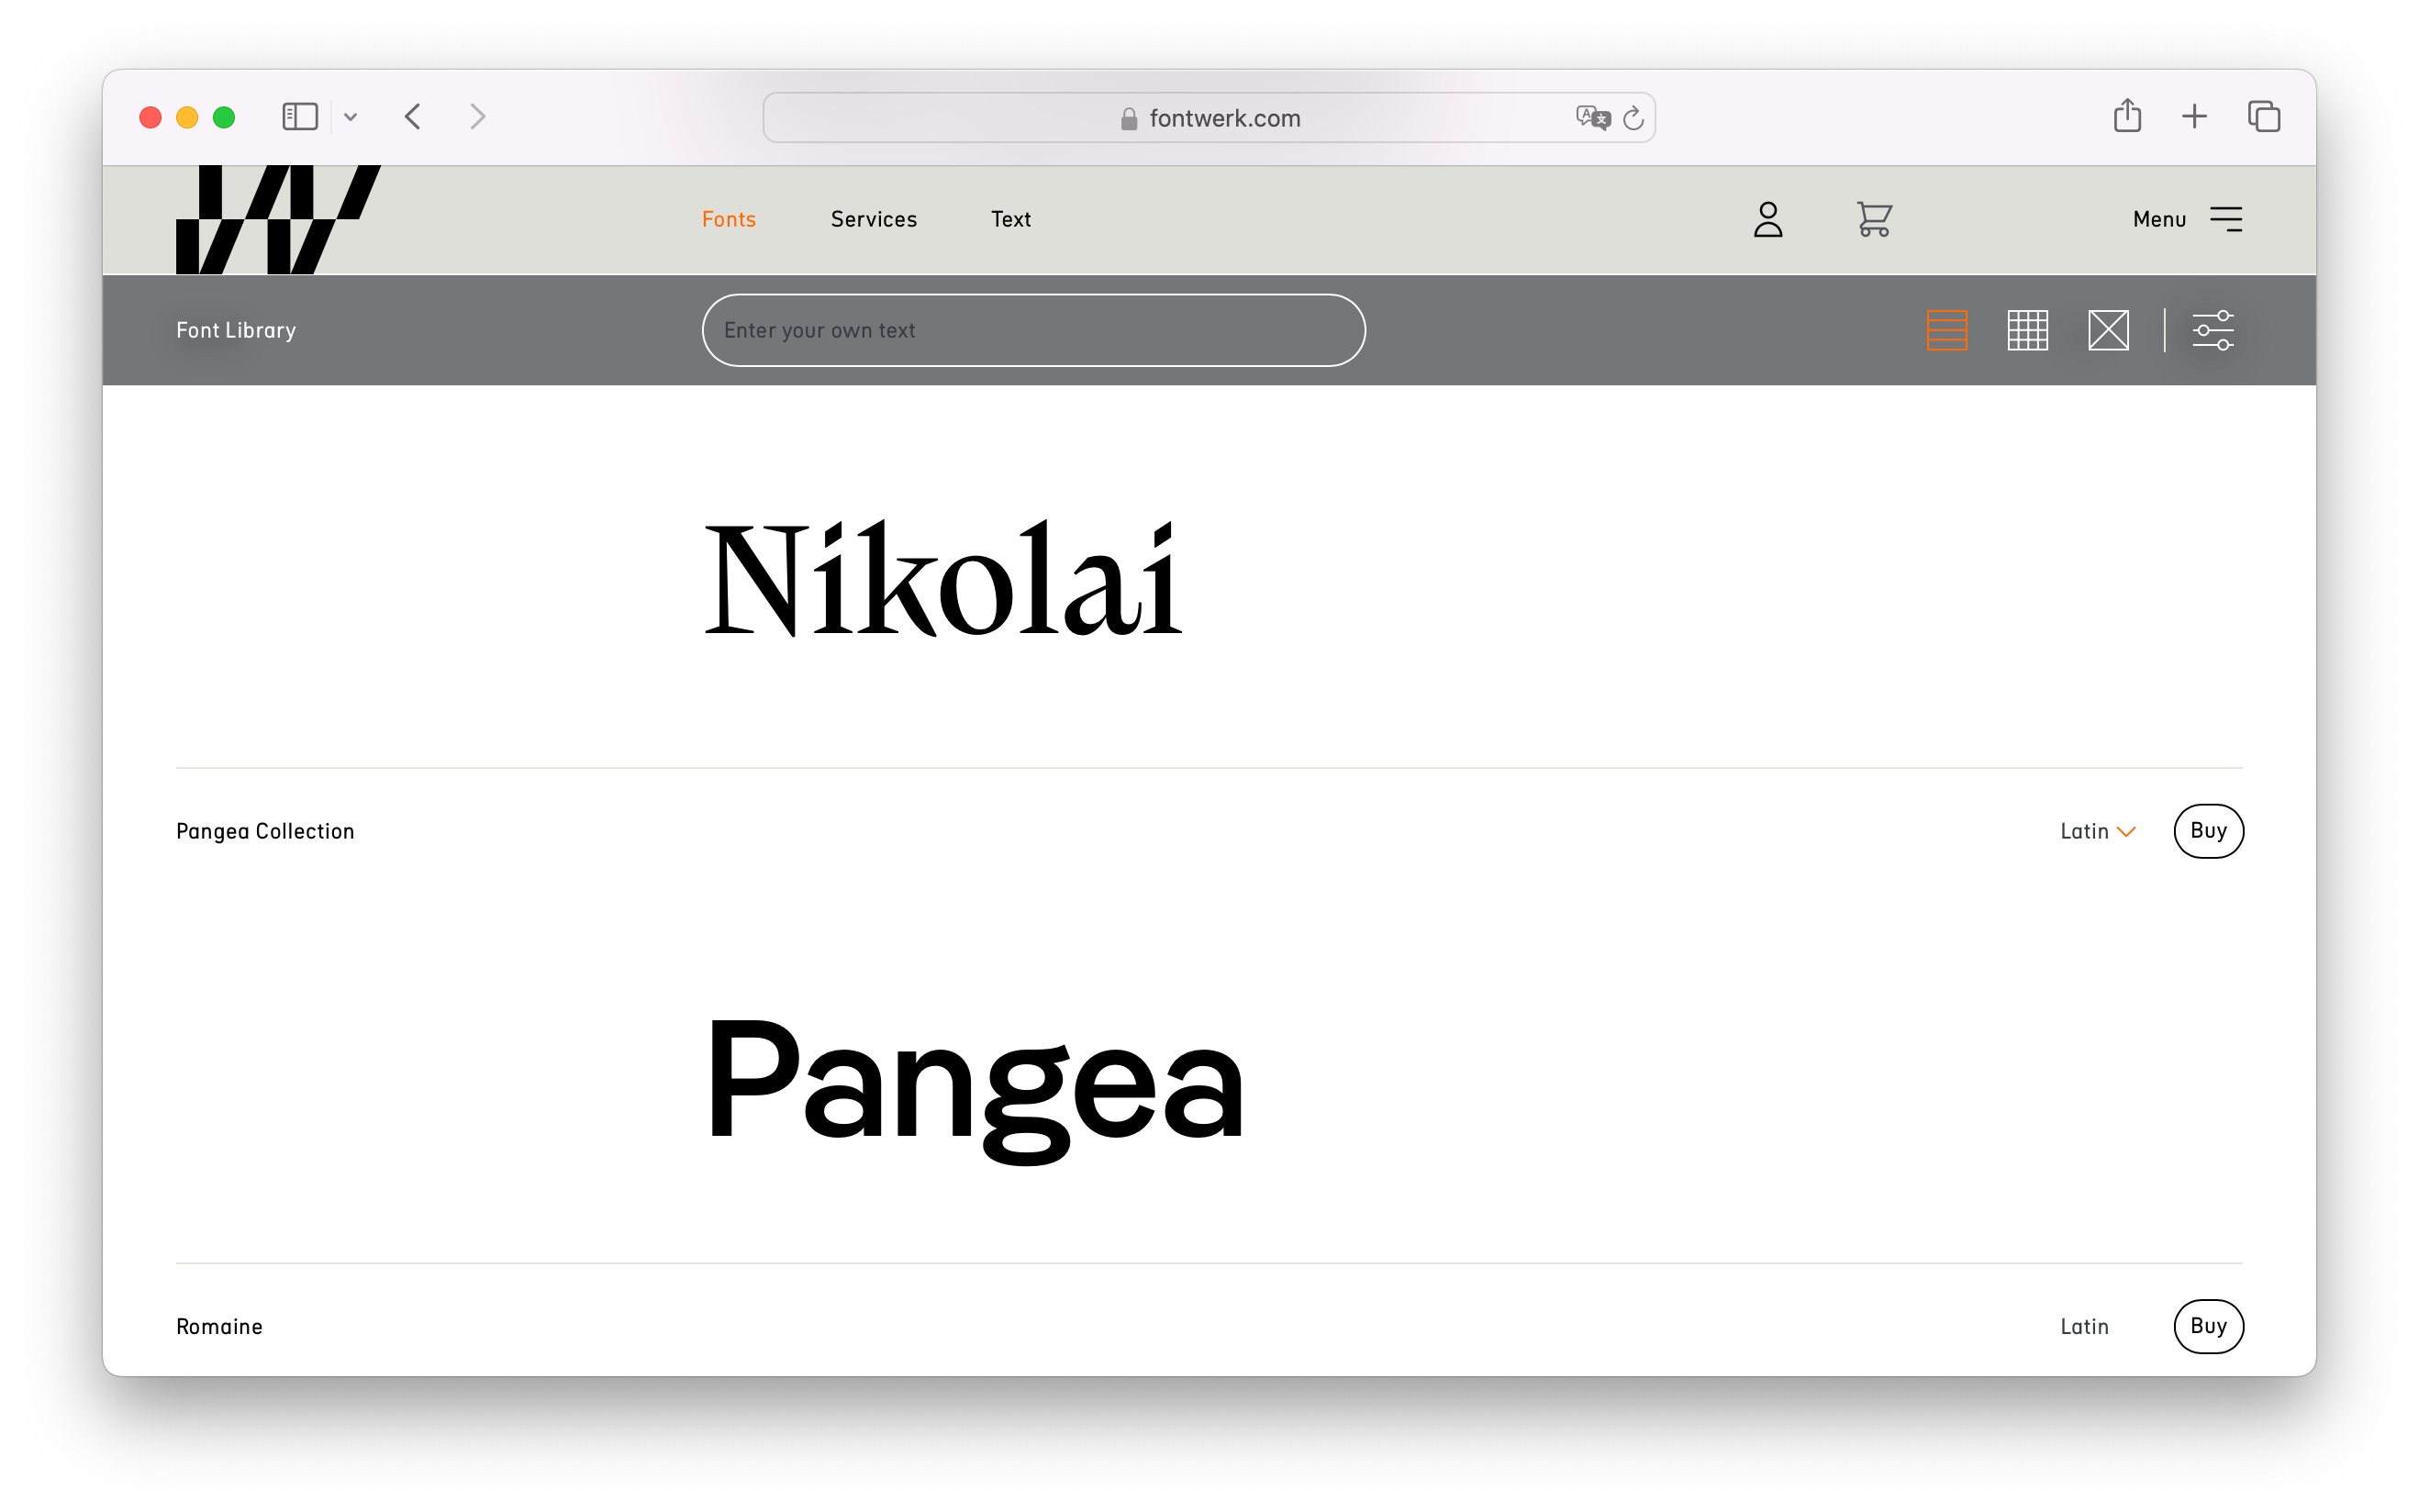Switch to list view layout

click(1946, 330)
